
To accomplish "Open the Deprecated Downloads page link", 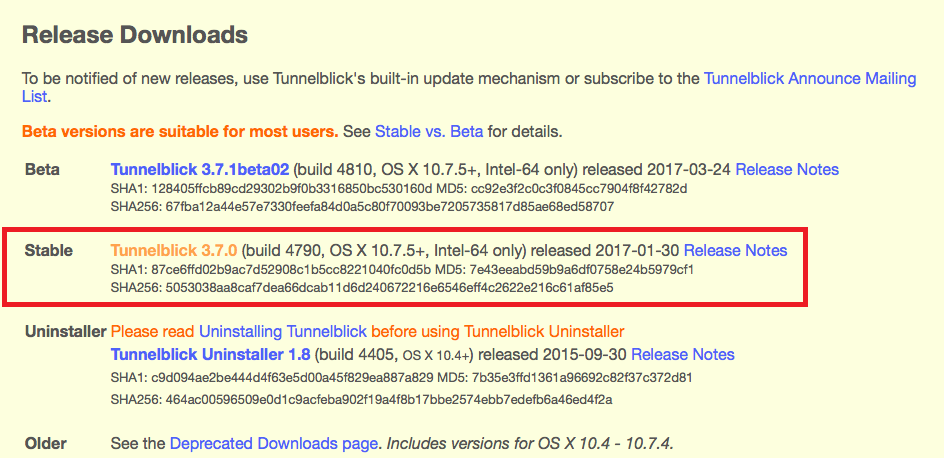I will point(275,444).
